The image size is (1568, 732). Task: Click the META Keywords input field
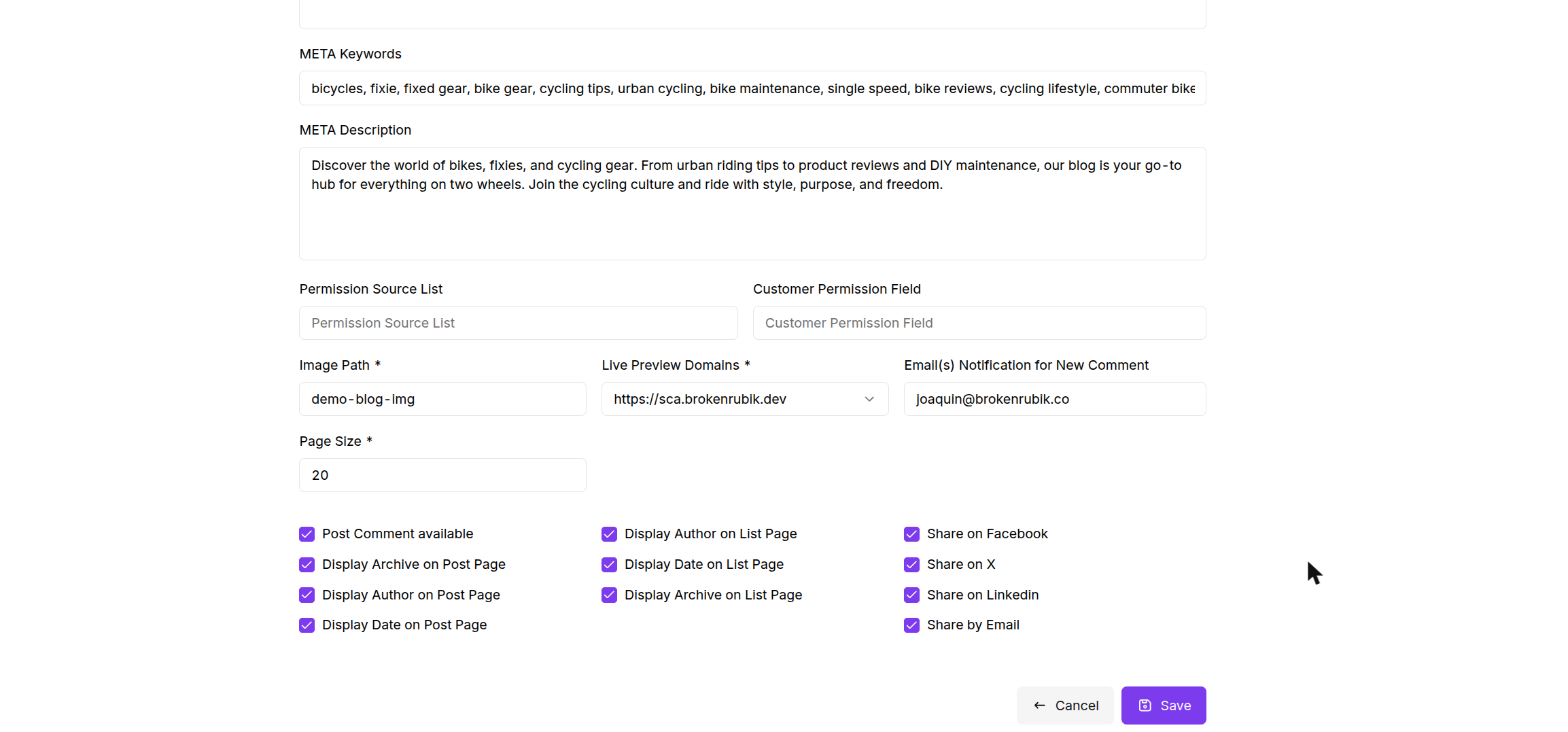point(752,88)
